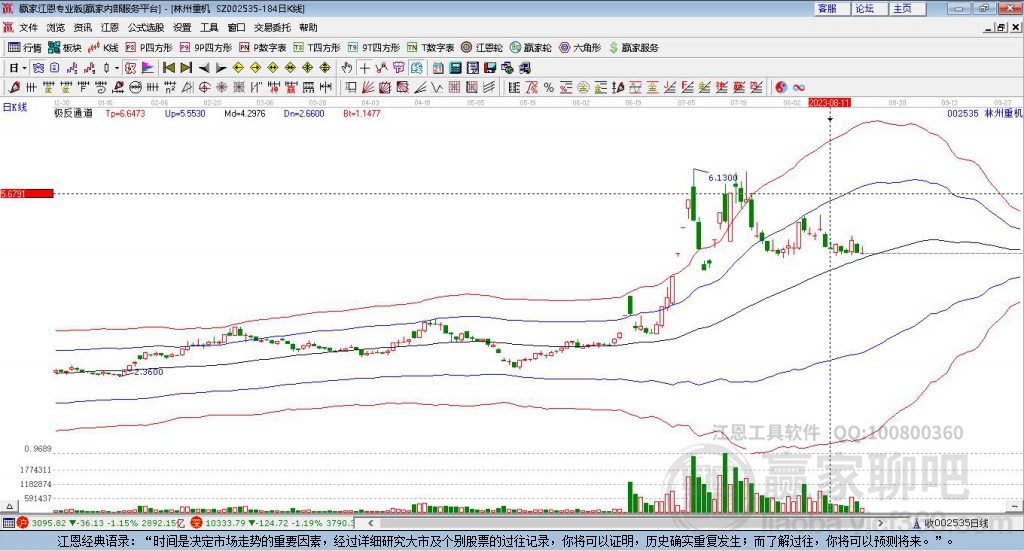
Task: Open the P数字表 tool
Action: pos(263,48)
